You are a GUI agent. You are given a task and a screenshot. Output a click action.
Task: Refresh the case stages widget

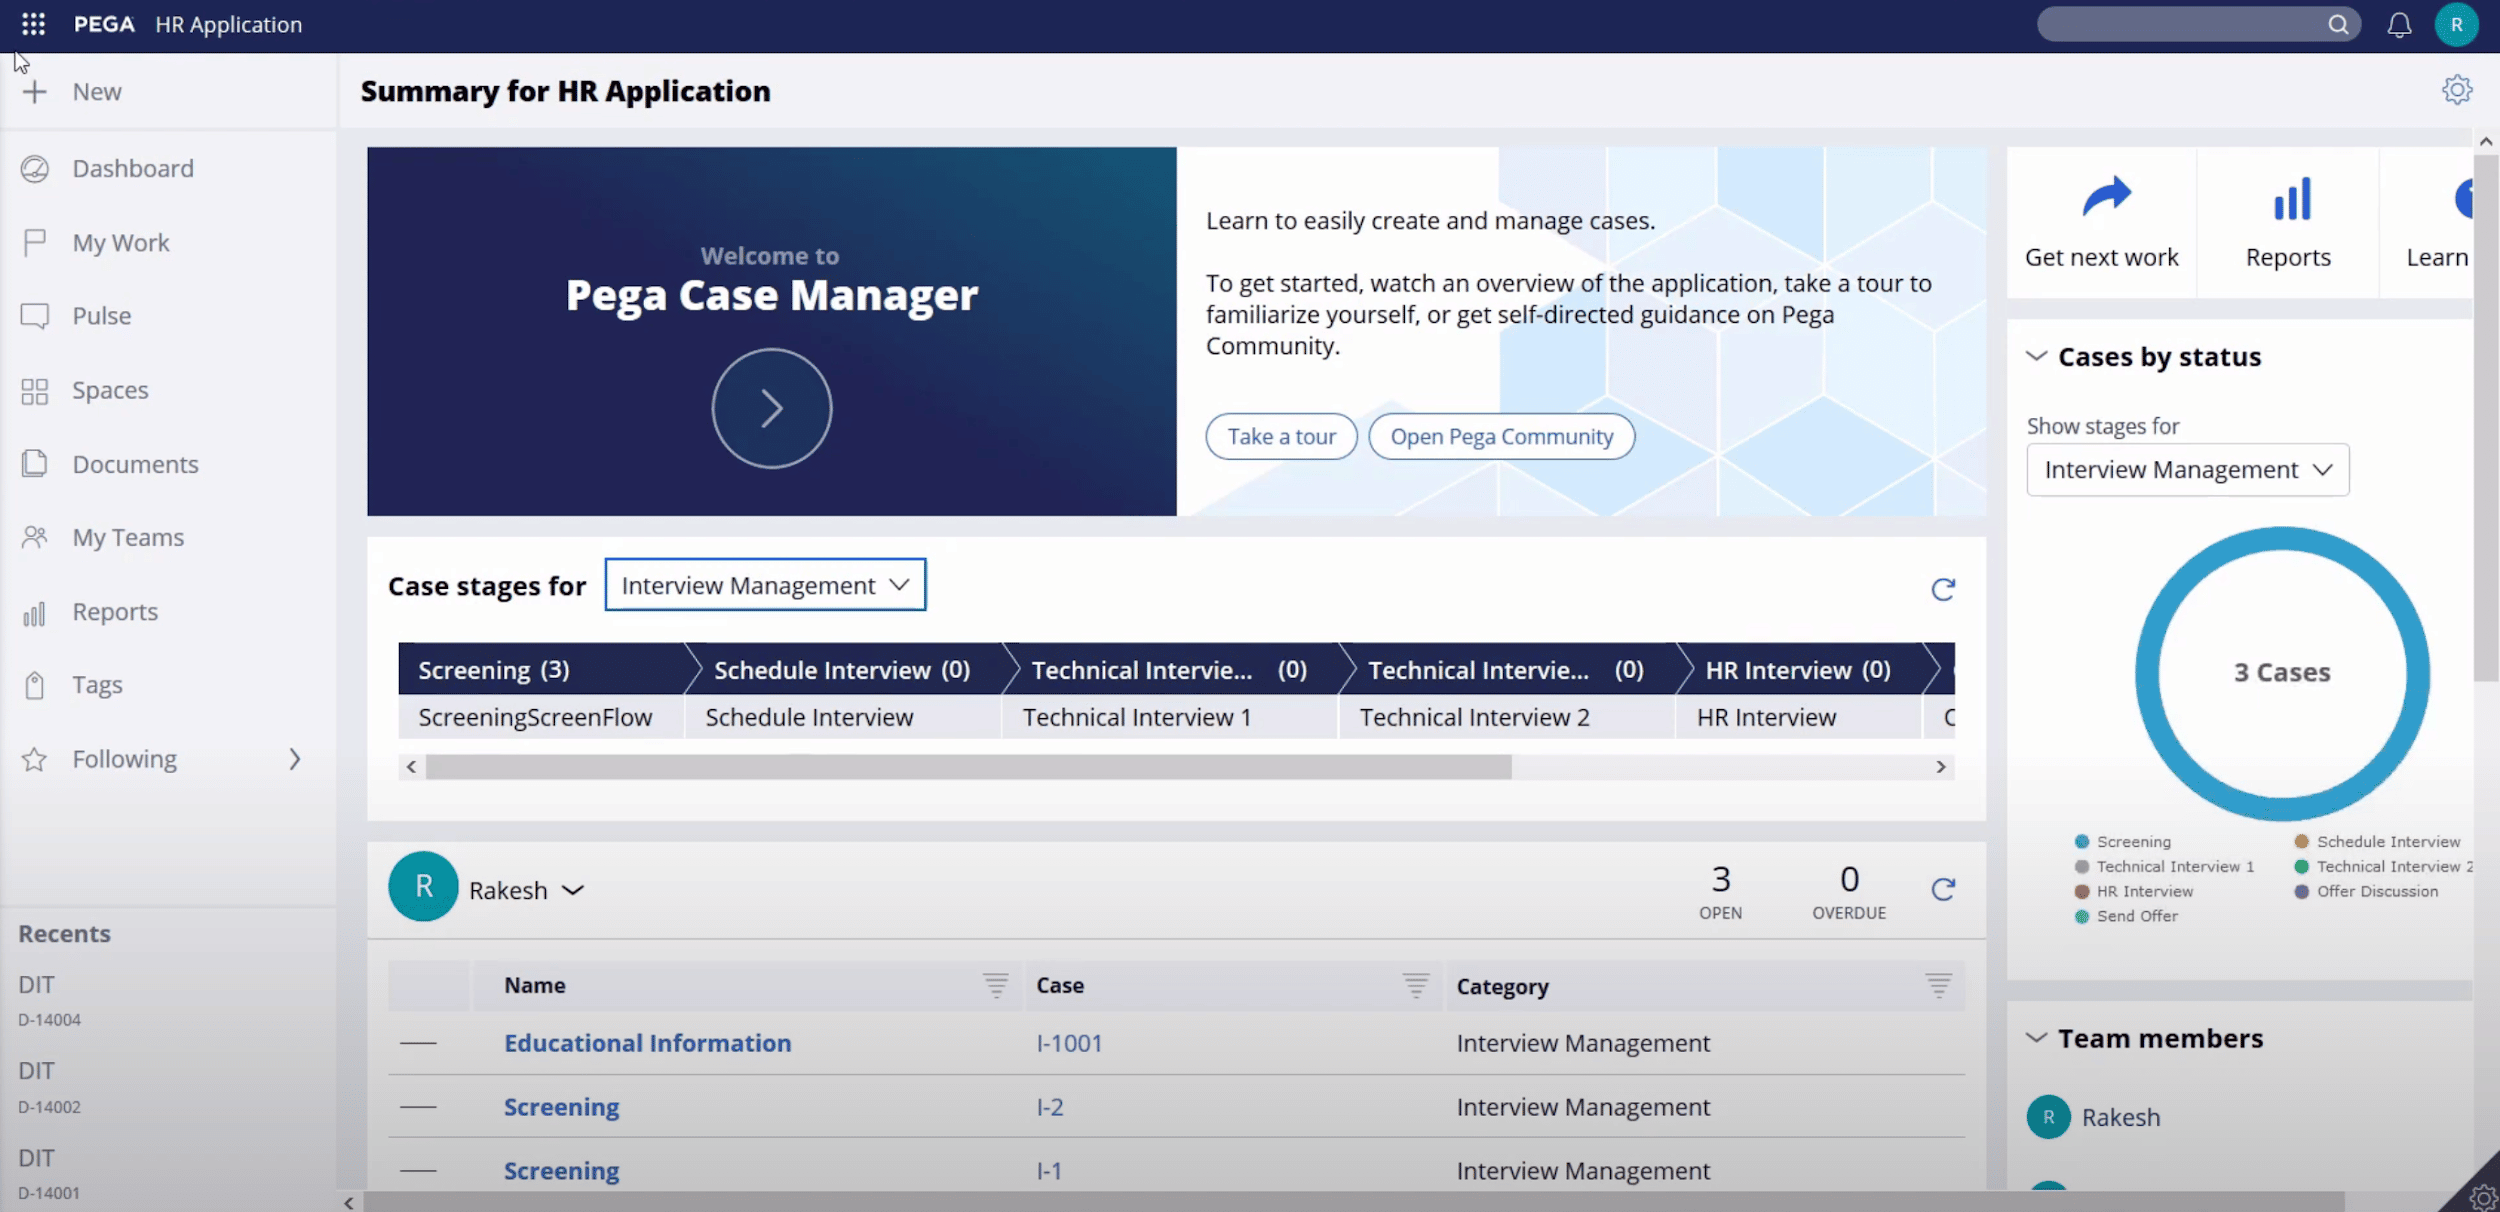(x=1942, y=590)
